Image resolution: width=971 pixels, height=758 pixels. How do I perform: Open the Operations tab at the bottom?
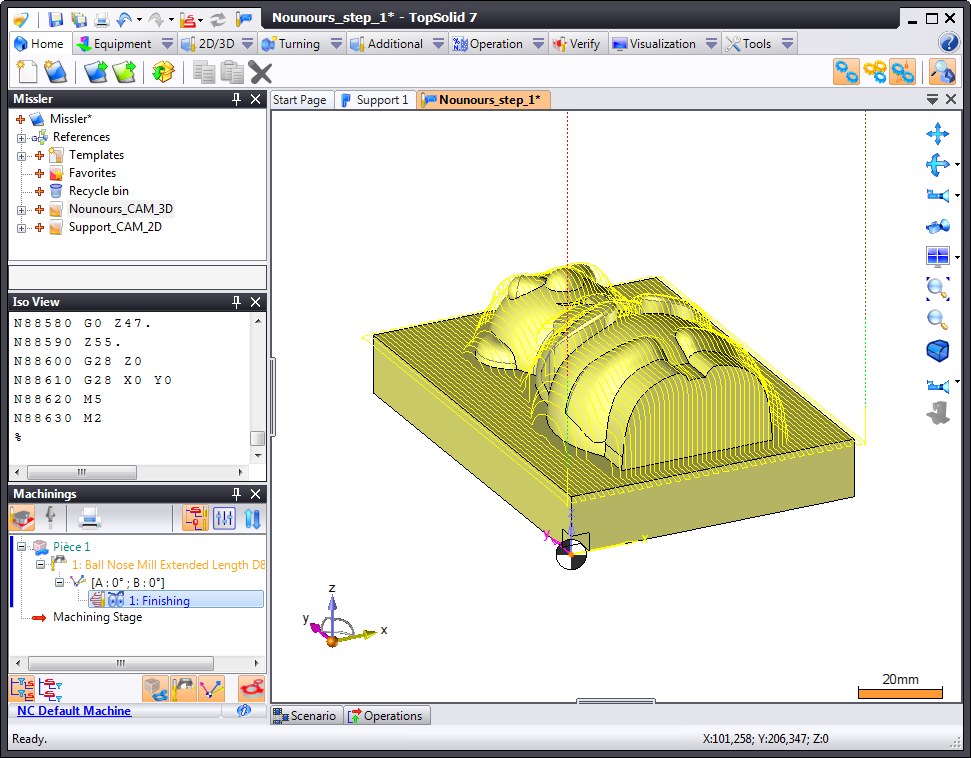click(x=386, y=716)
